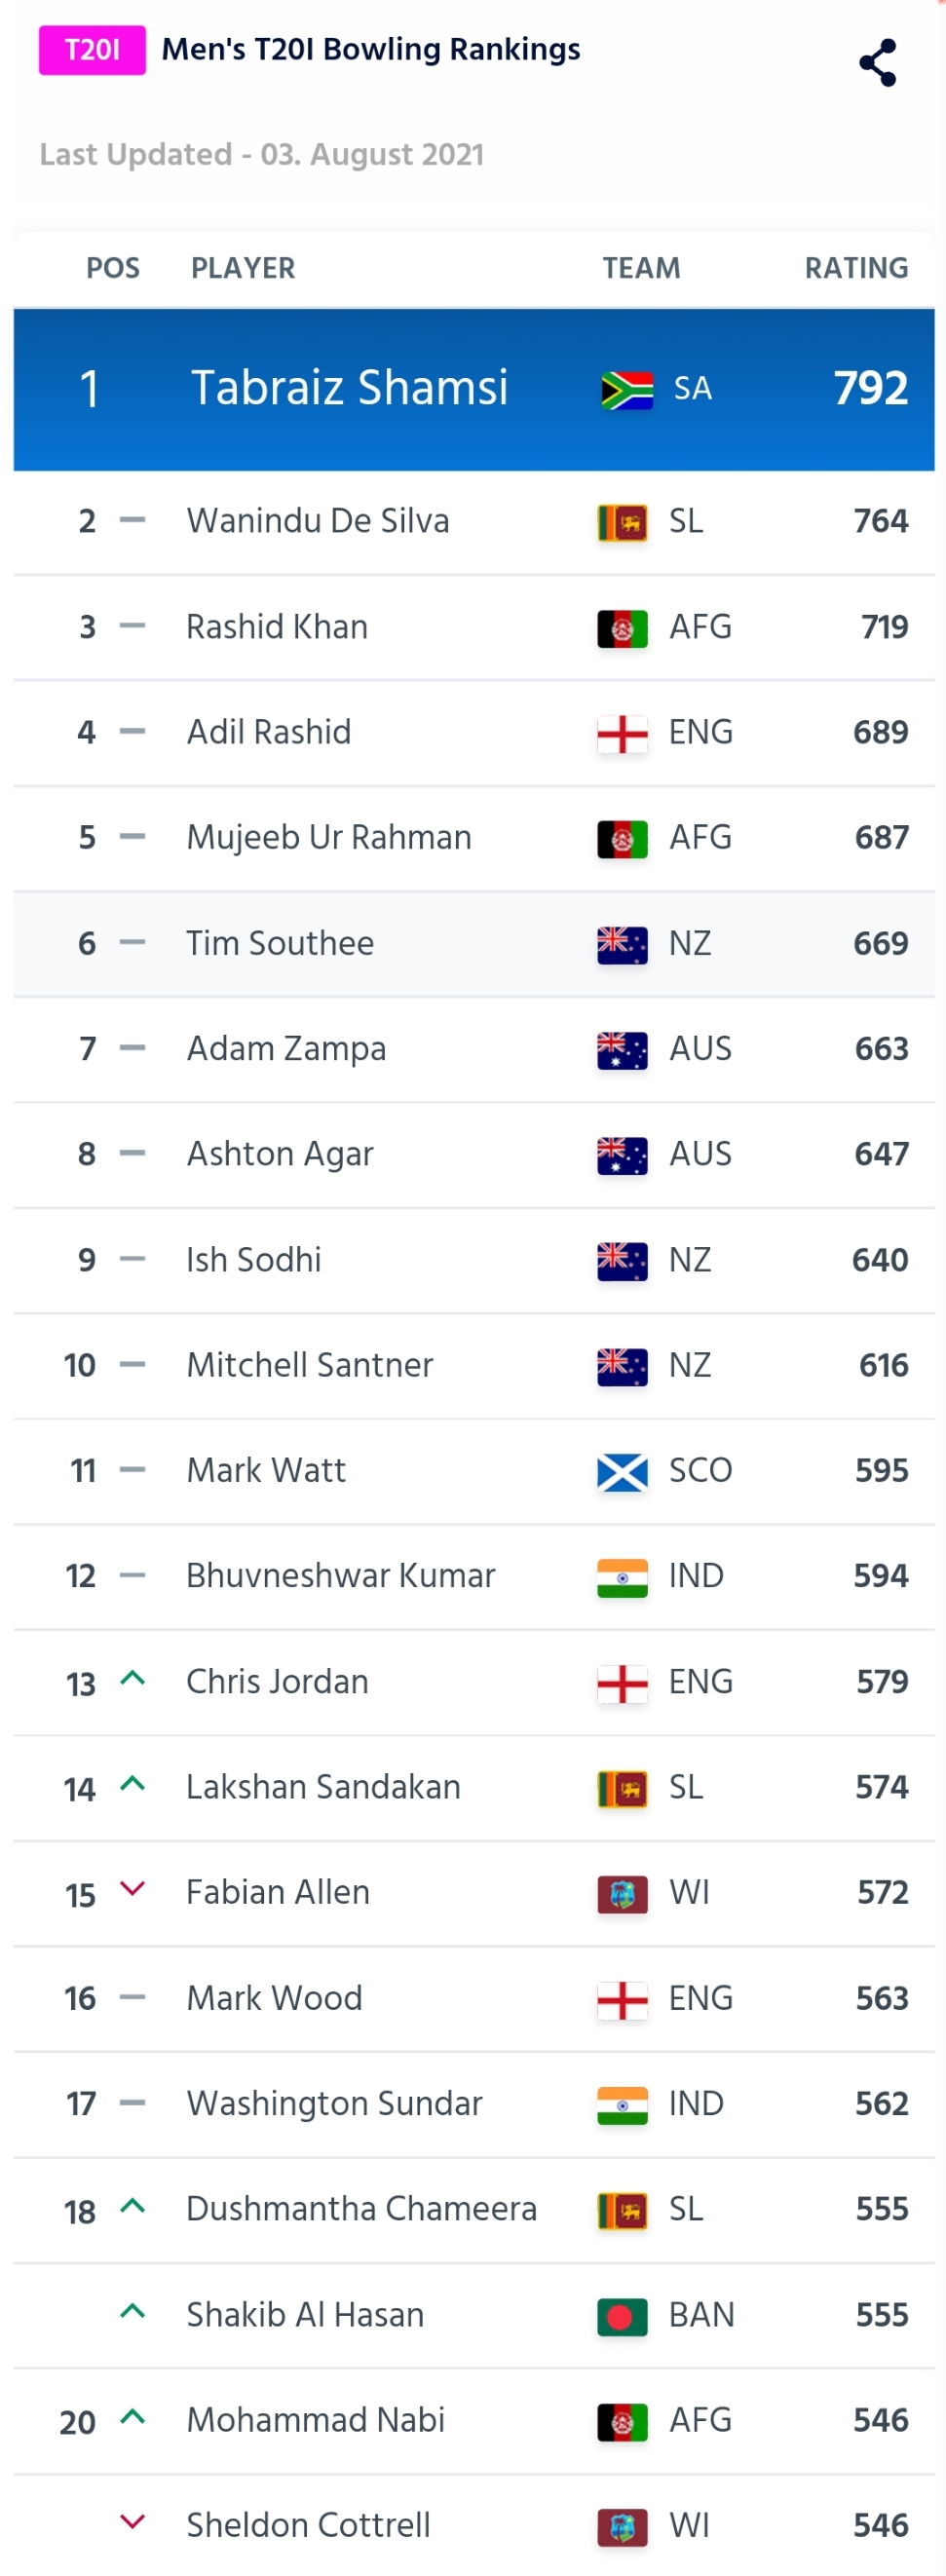946x2576 pixels.
Task: Tap the RATING column header
Action: (856, 268)
